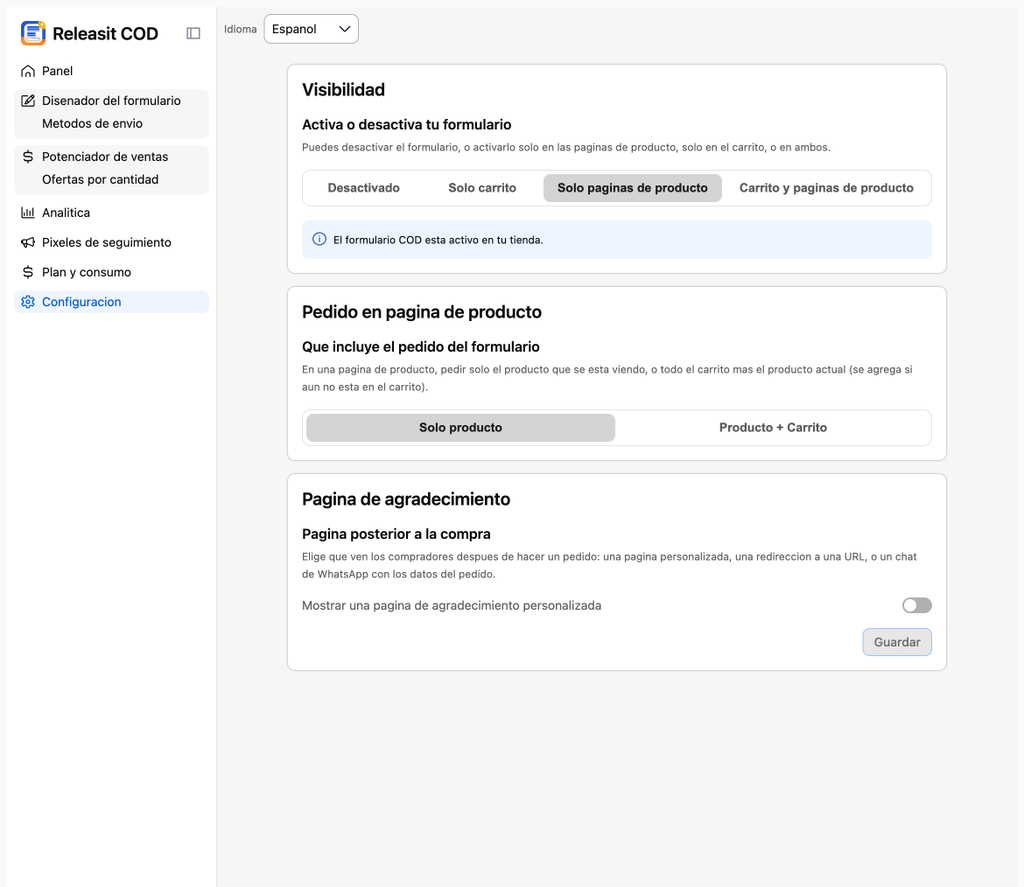Click the chevron arrow of the Espanol dropdown
1024x887 pixels.
click(x=345, y=29)
